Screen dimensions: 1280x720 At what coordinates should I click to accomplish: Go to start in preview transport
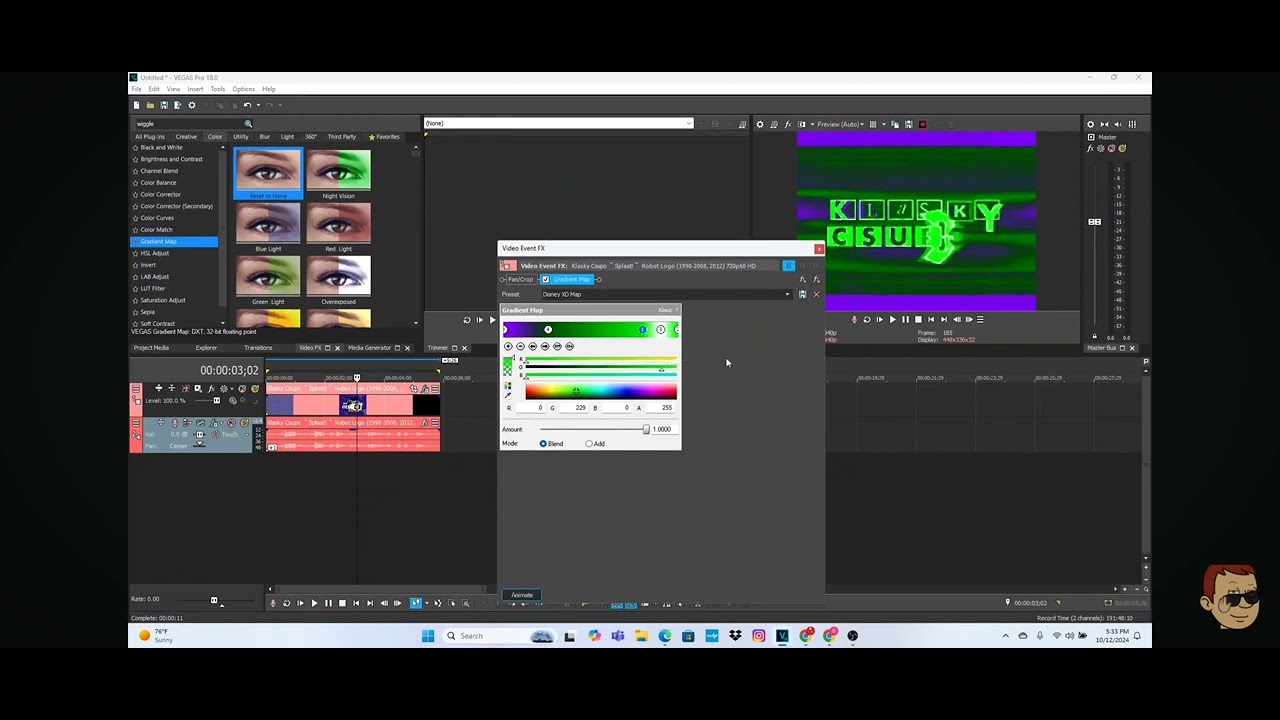click(x=931, y=320)
